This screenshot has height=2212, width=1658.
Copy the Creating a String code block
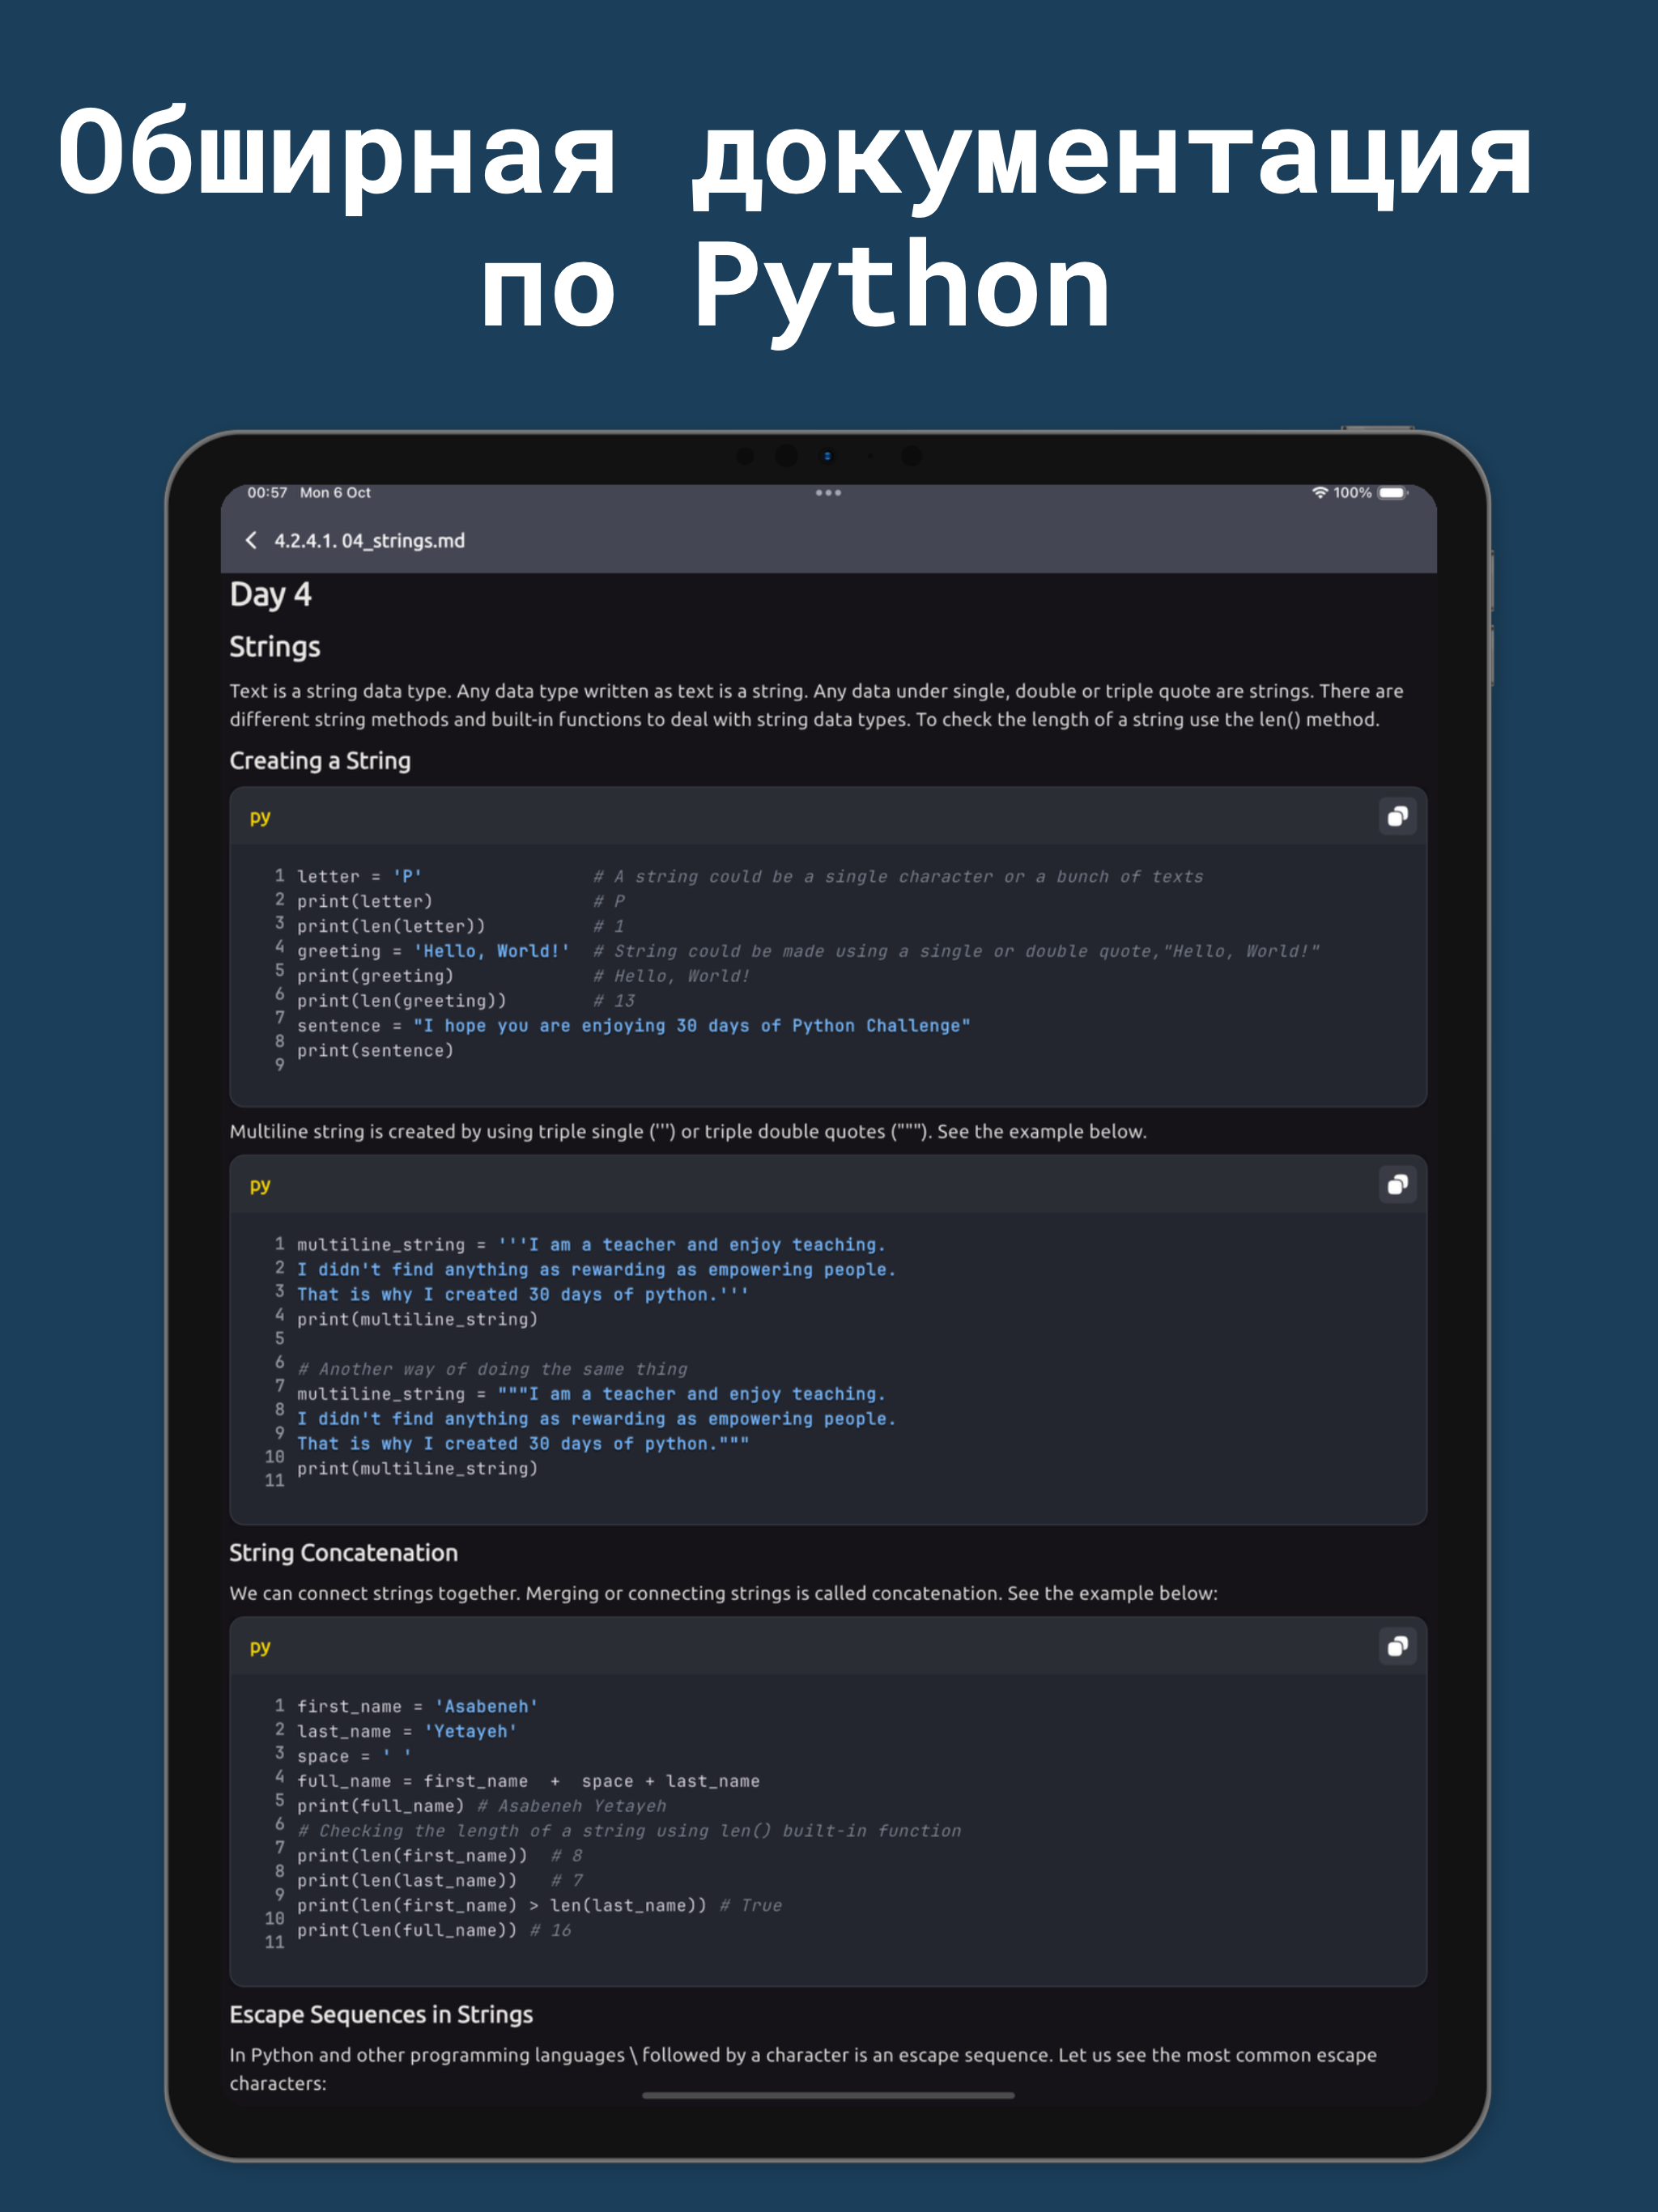1397,817
